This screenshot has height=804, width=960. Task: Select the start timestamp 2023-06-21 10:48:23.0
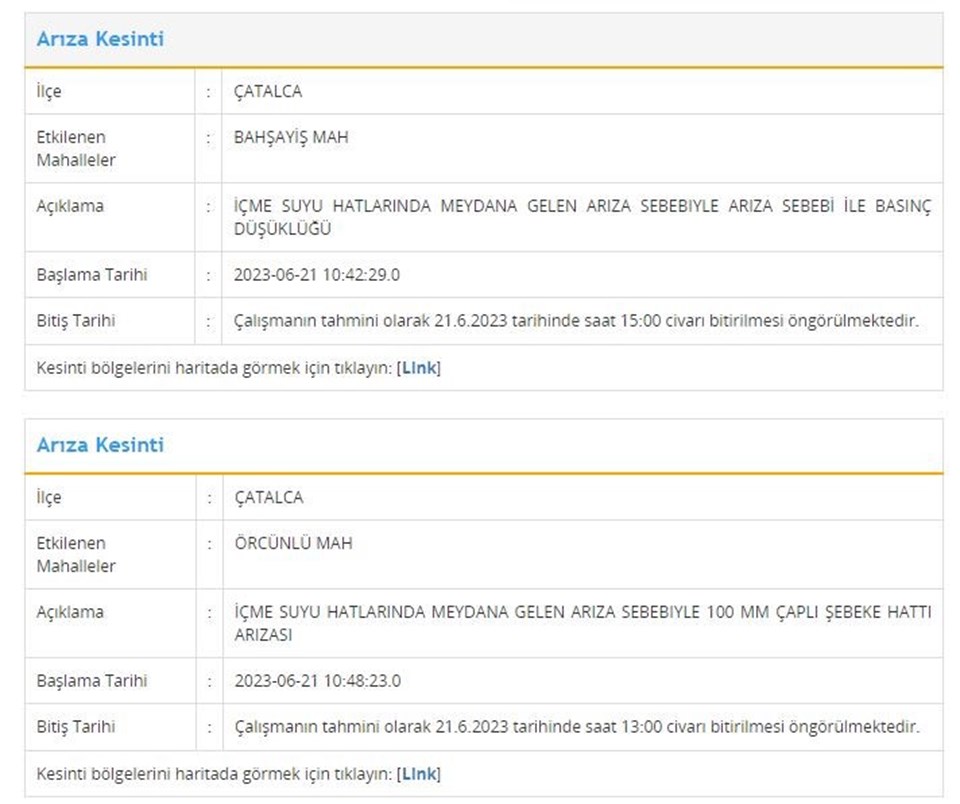point(316,681)
